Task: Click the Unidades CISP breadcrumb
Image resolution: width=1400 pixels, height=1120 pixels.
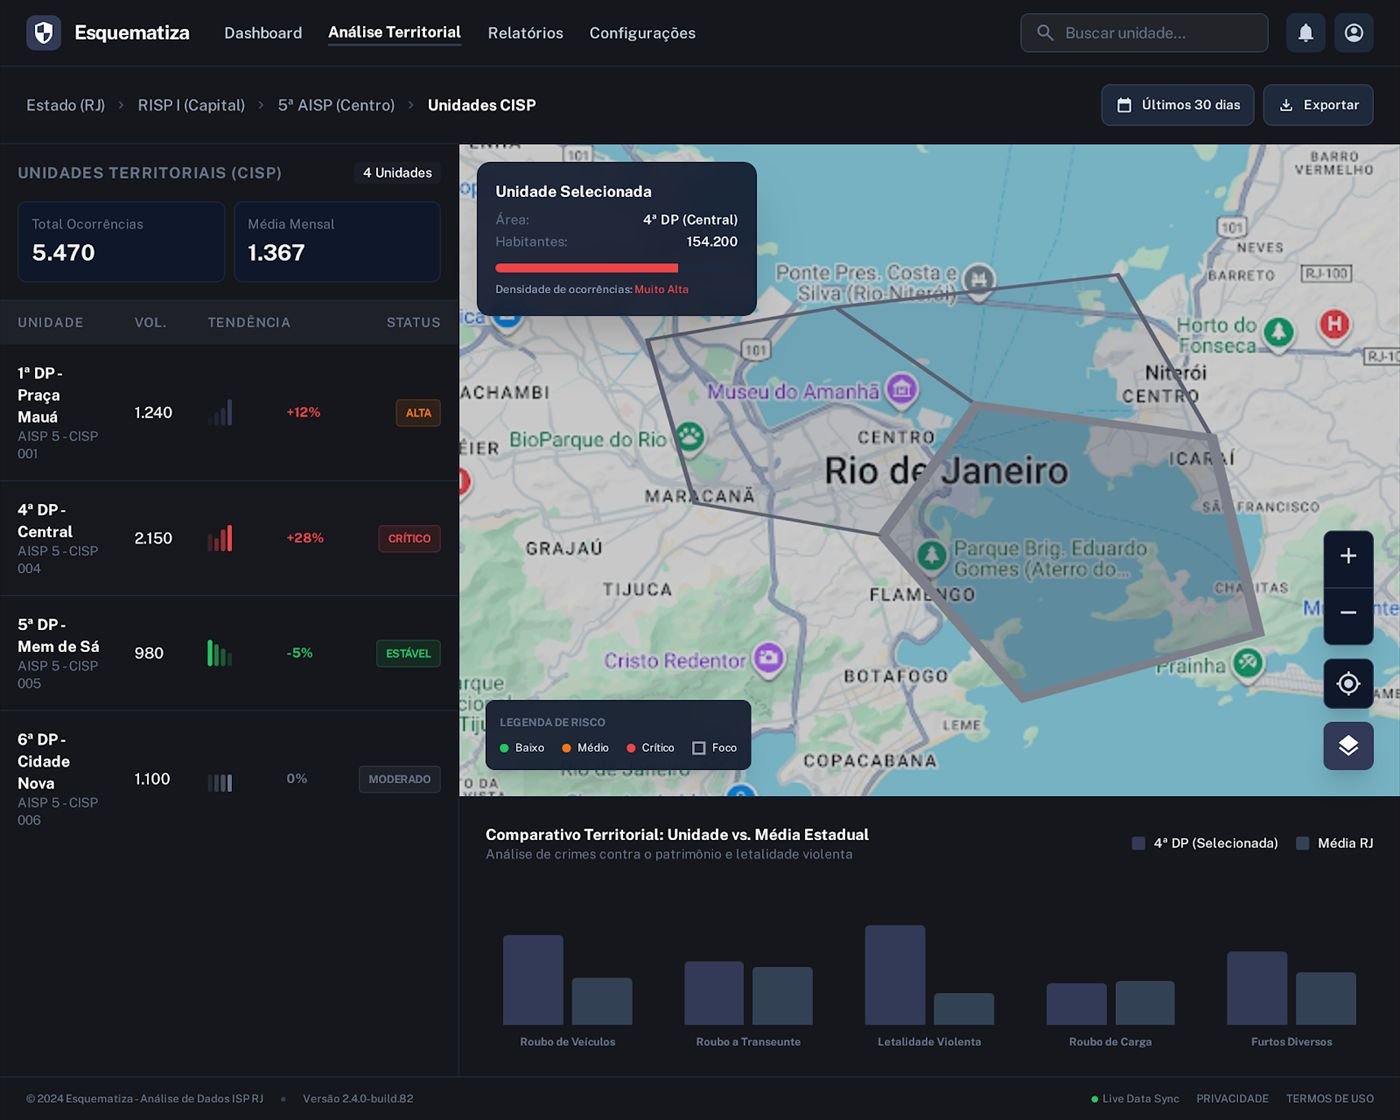Action: point(482,105)
